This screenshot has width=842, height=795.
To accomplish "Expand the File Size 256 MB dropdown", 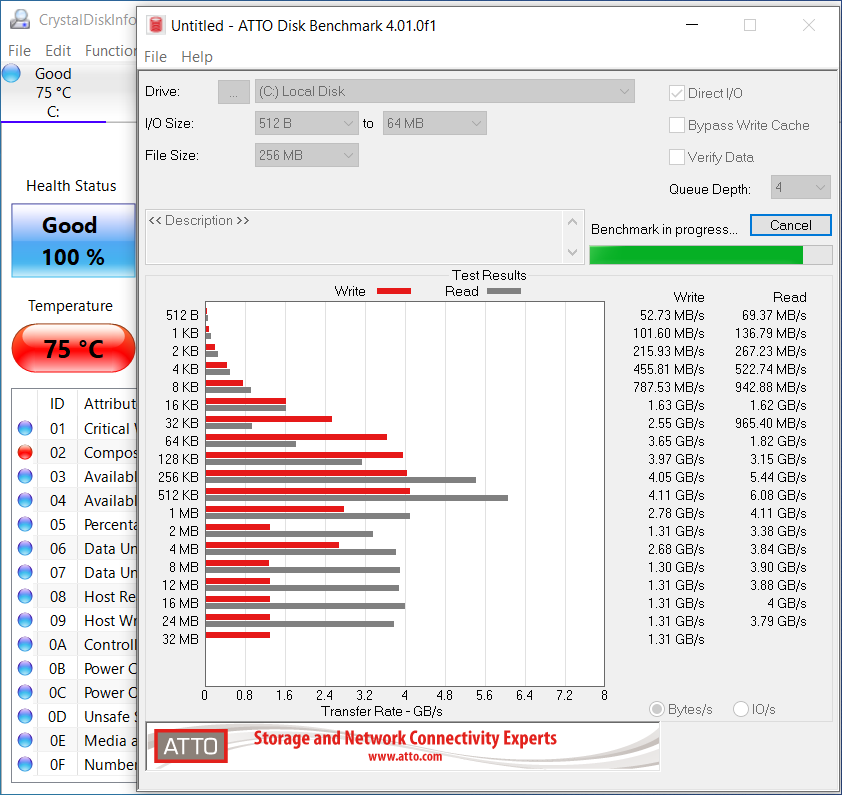I will click(307, 155).
